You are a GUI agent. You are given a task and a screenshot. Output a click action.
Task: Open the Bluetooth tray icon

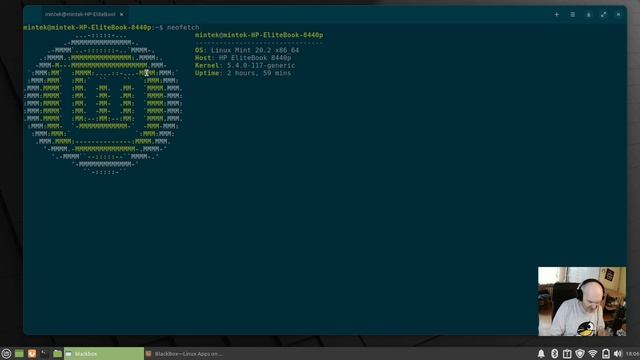tap(554, 353)
